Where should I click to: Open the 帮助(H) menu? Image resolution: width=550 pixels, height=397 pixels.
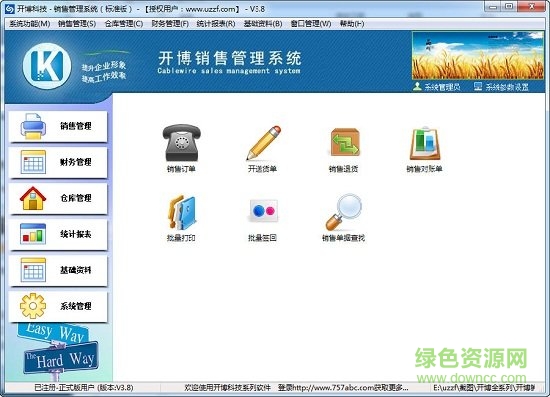[x=352, y=24]
